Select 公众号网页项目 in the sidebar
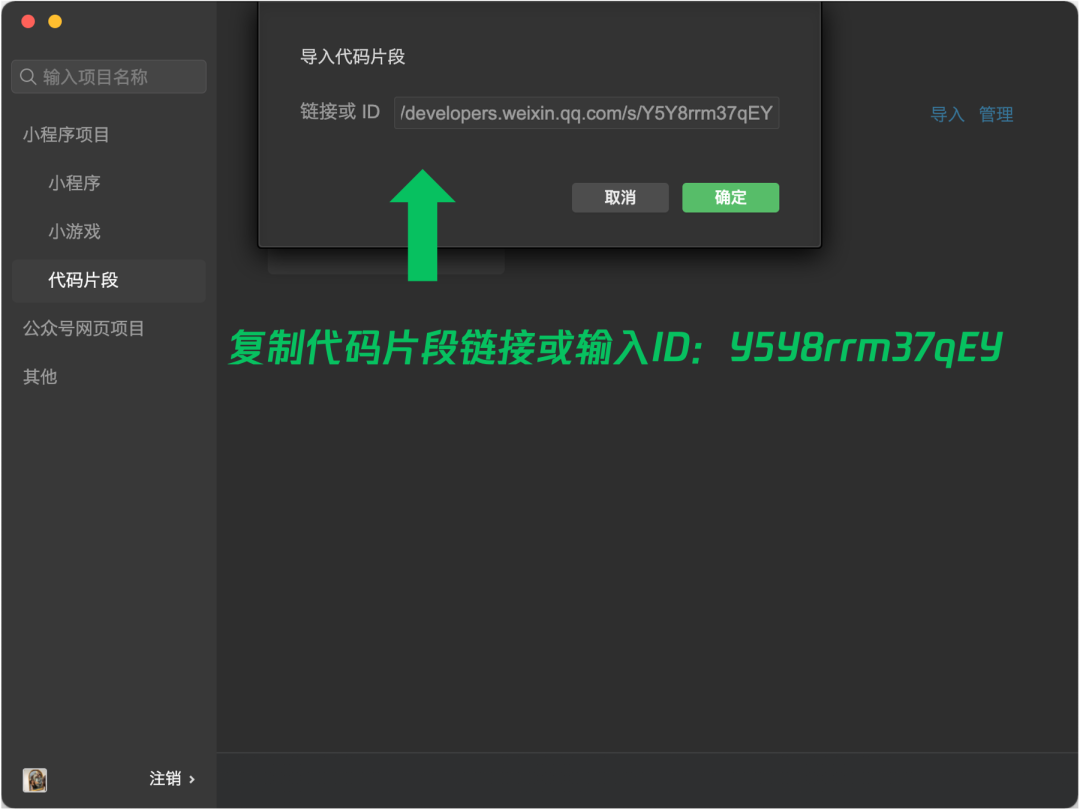 [x=83, y=329]
